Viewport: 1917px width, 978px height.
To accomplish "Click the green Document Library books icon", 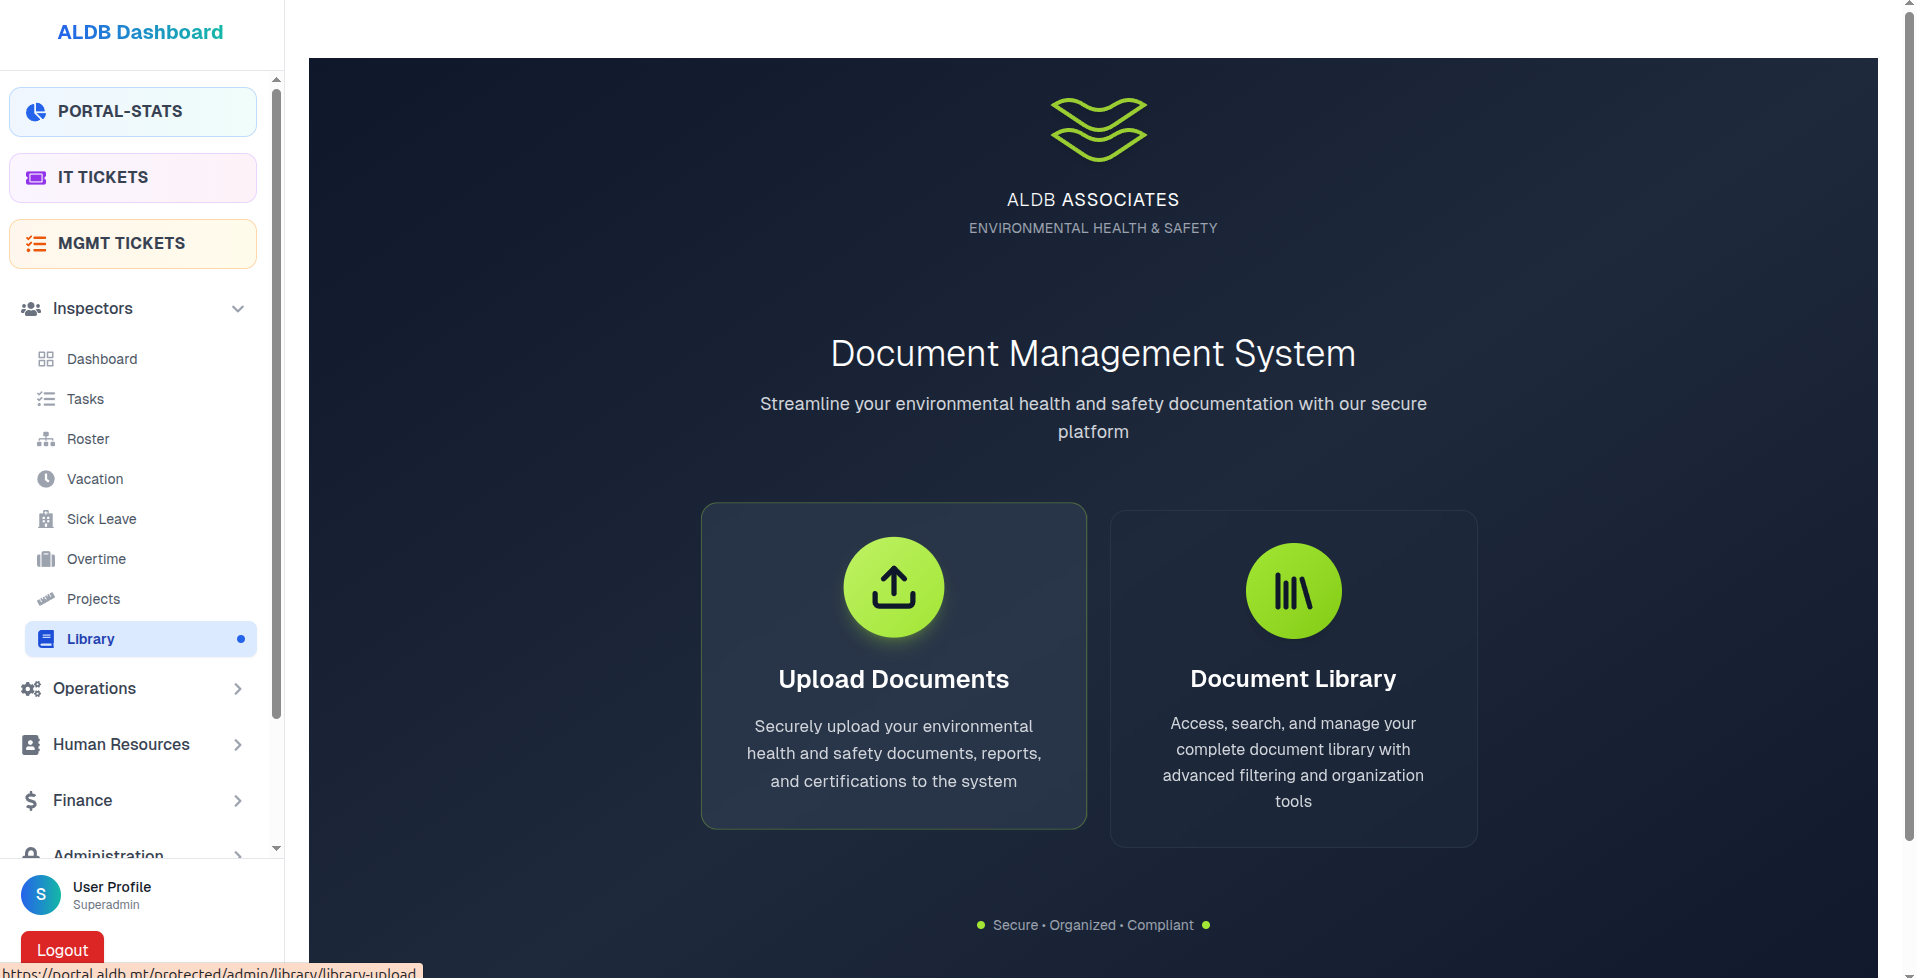I will click(1292, 591).
